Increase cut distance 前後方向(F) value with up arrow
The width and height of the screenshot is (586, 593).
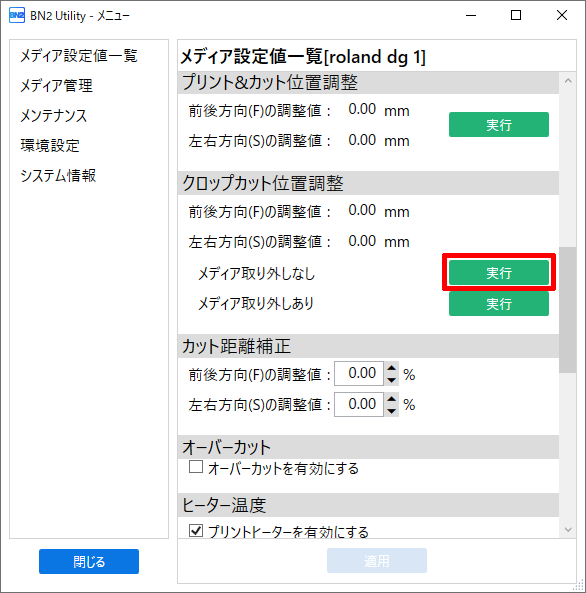tap(392, 368)
